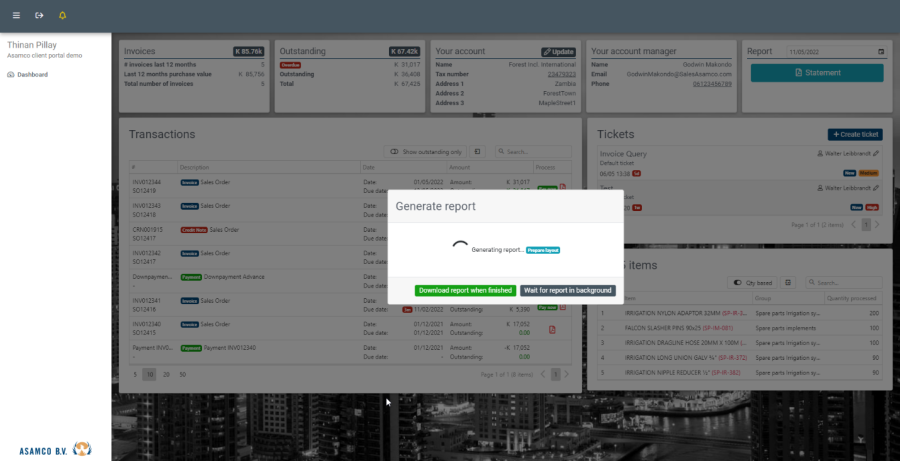Image resolution: width=900 pixels, height=461 pixels.
Task: Click the delete icon next to Qty based
Action: coord(788,283)
